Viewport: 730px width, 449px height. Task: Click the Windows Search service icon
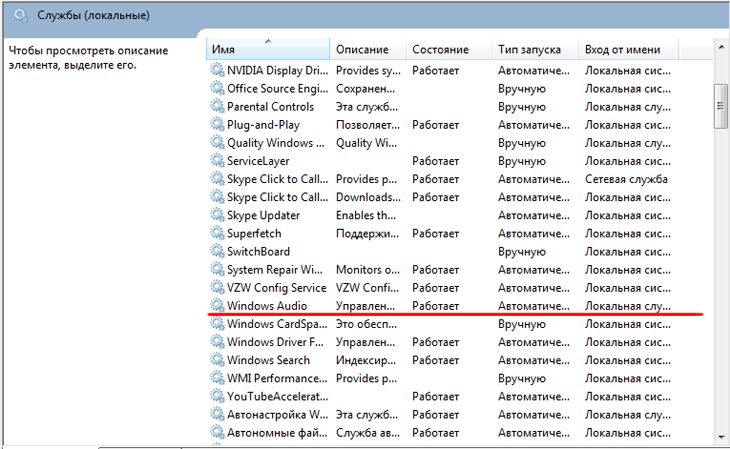(x=217, y=360)
